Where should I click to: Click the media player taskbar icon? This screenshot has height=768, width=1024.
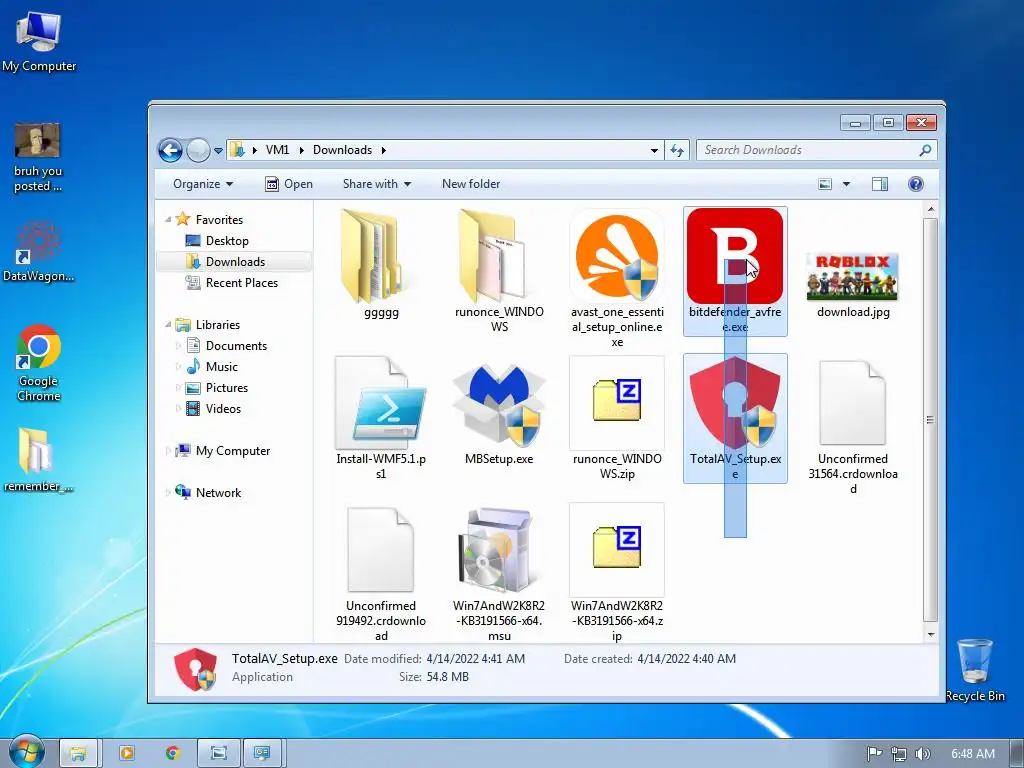[127, 753]
